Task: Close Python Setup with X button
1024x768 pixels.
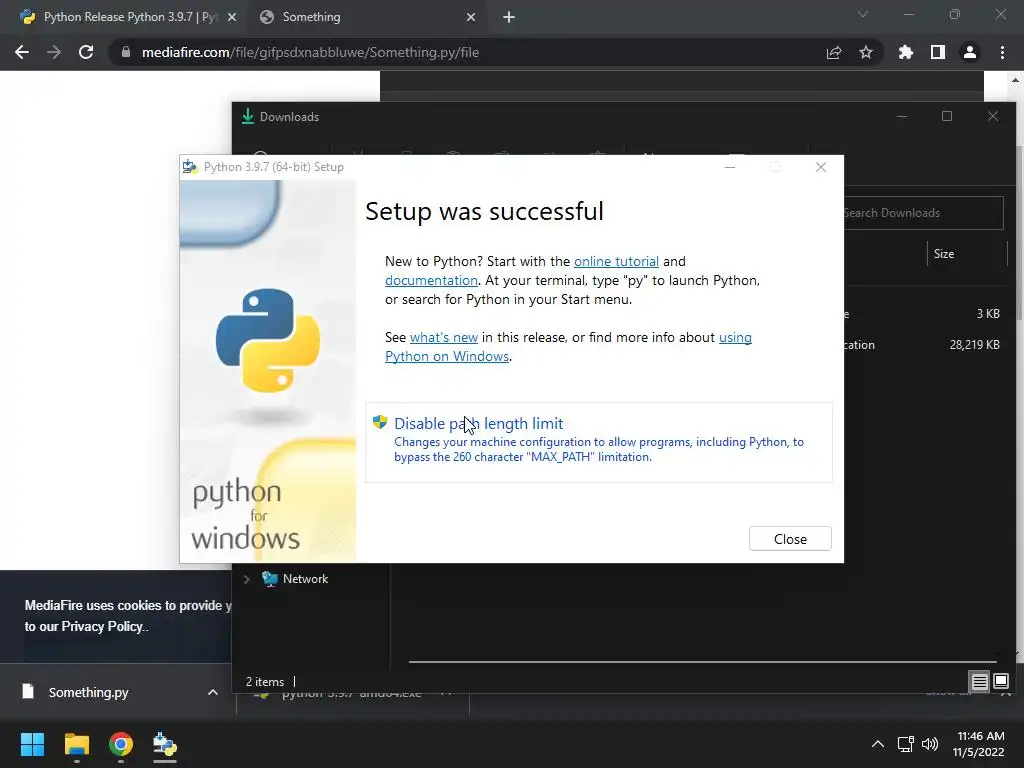Action: pyautogui.click(x=821, y=167)
